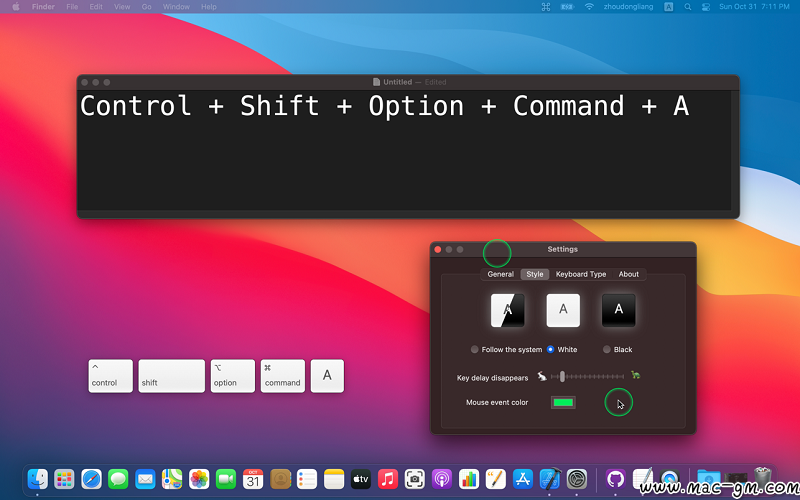Click the battery charging status icon
800x500 pixels.
pyautogui.click(x=567, y=7)
